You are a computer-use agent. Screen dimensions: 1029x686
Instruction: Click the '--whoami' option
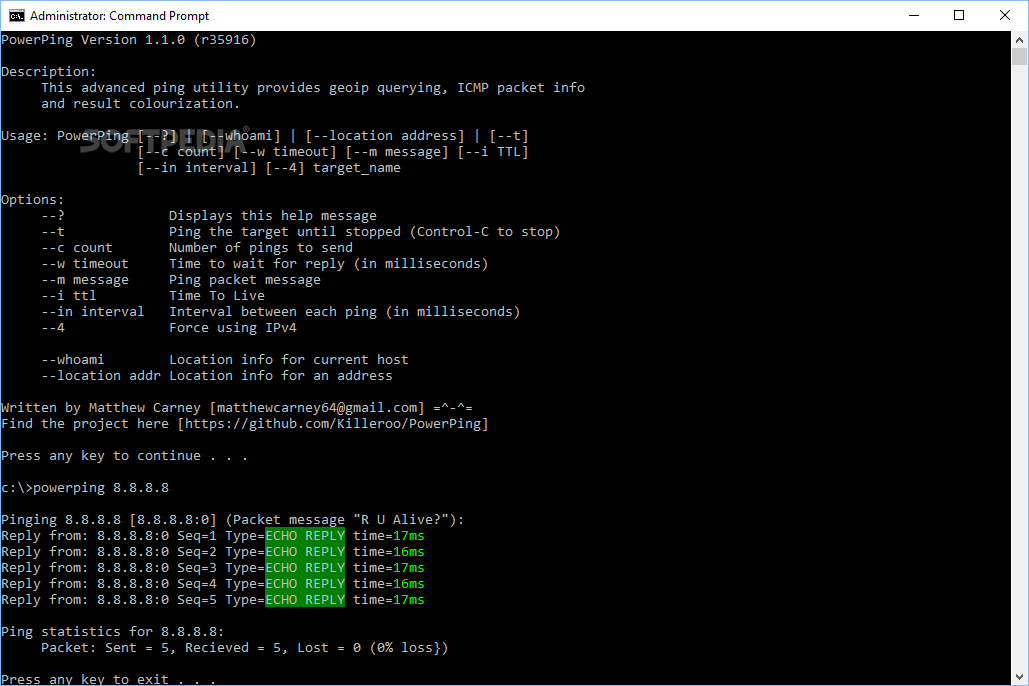pos(73,360)
